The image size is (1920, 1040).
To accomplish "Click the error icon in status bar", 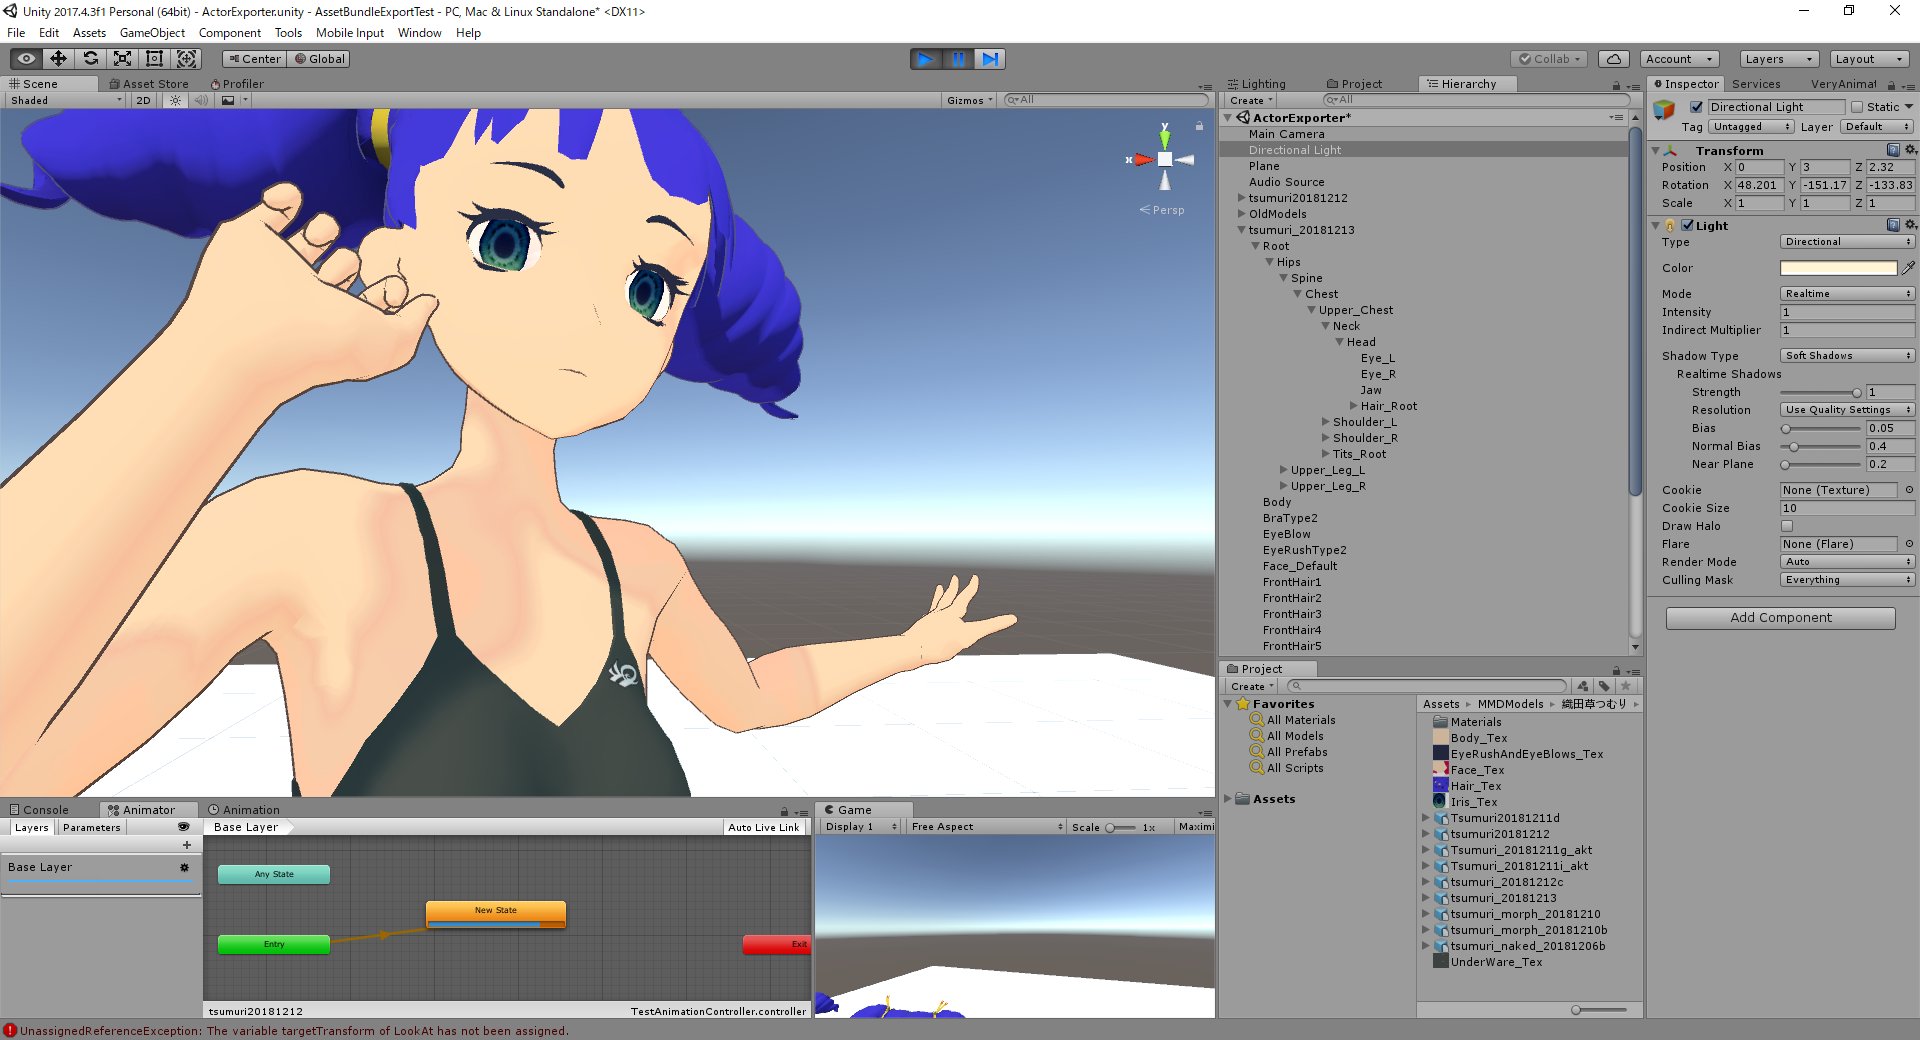I will (10, 1031).
